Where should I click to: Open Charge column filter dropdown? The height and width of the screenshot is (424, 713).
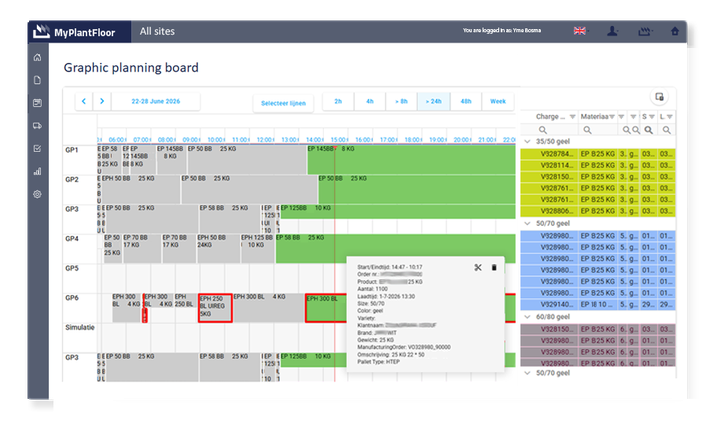tap(572, 117)
